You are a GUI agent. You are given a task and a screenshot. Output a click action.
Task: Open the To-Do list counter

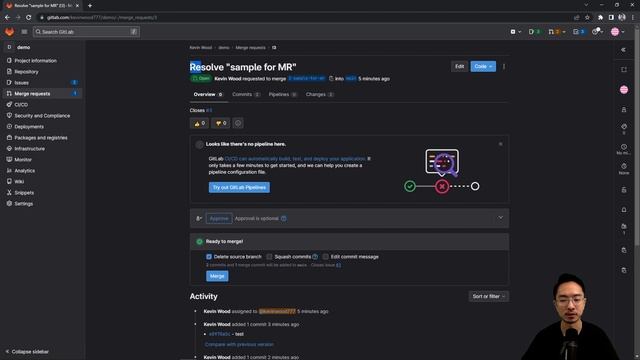579,32
